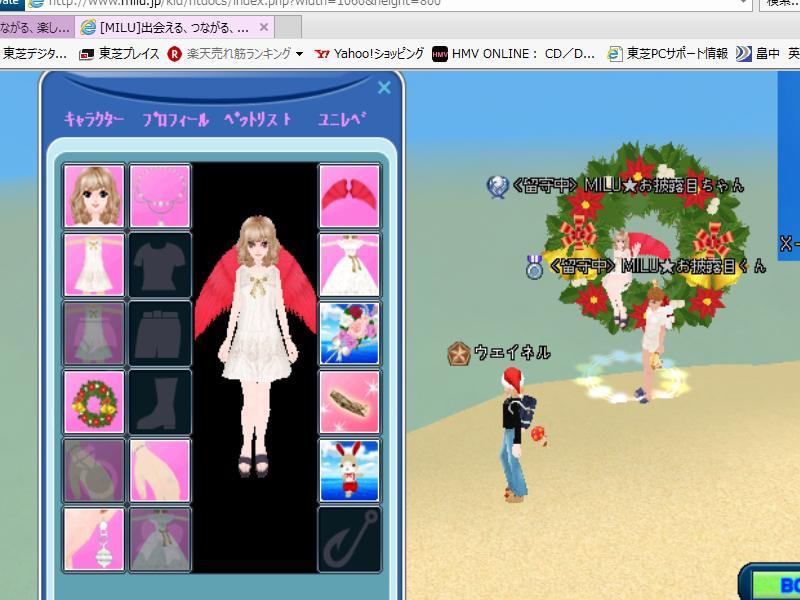Viewport: 800px width, 600px height.
Task: Select the Christmas wreath item slot
Action: coord(94,402)
